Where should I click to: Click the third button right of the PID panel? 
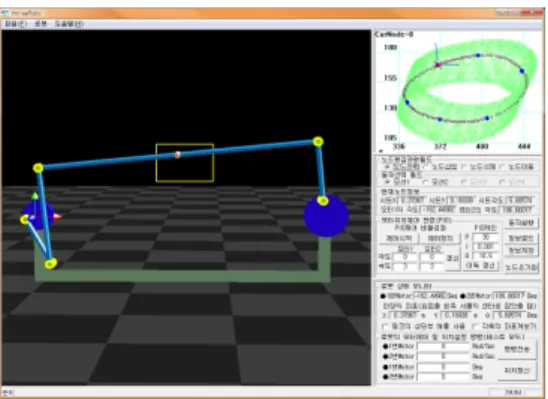point(521,251)
